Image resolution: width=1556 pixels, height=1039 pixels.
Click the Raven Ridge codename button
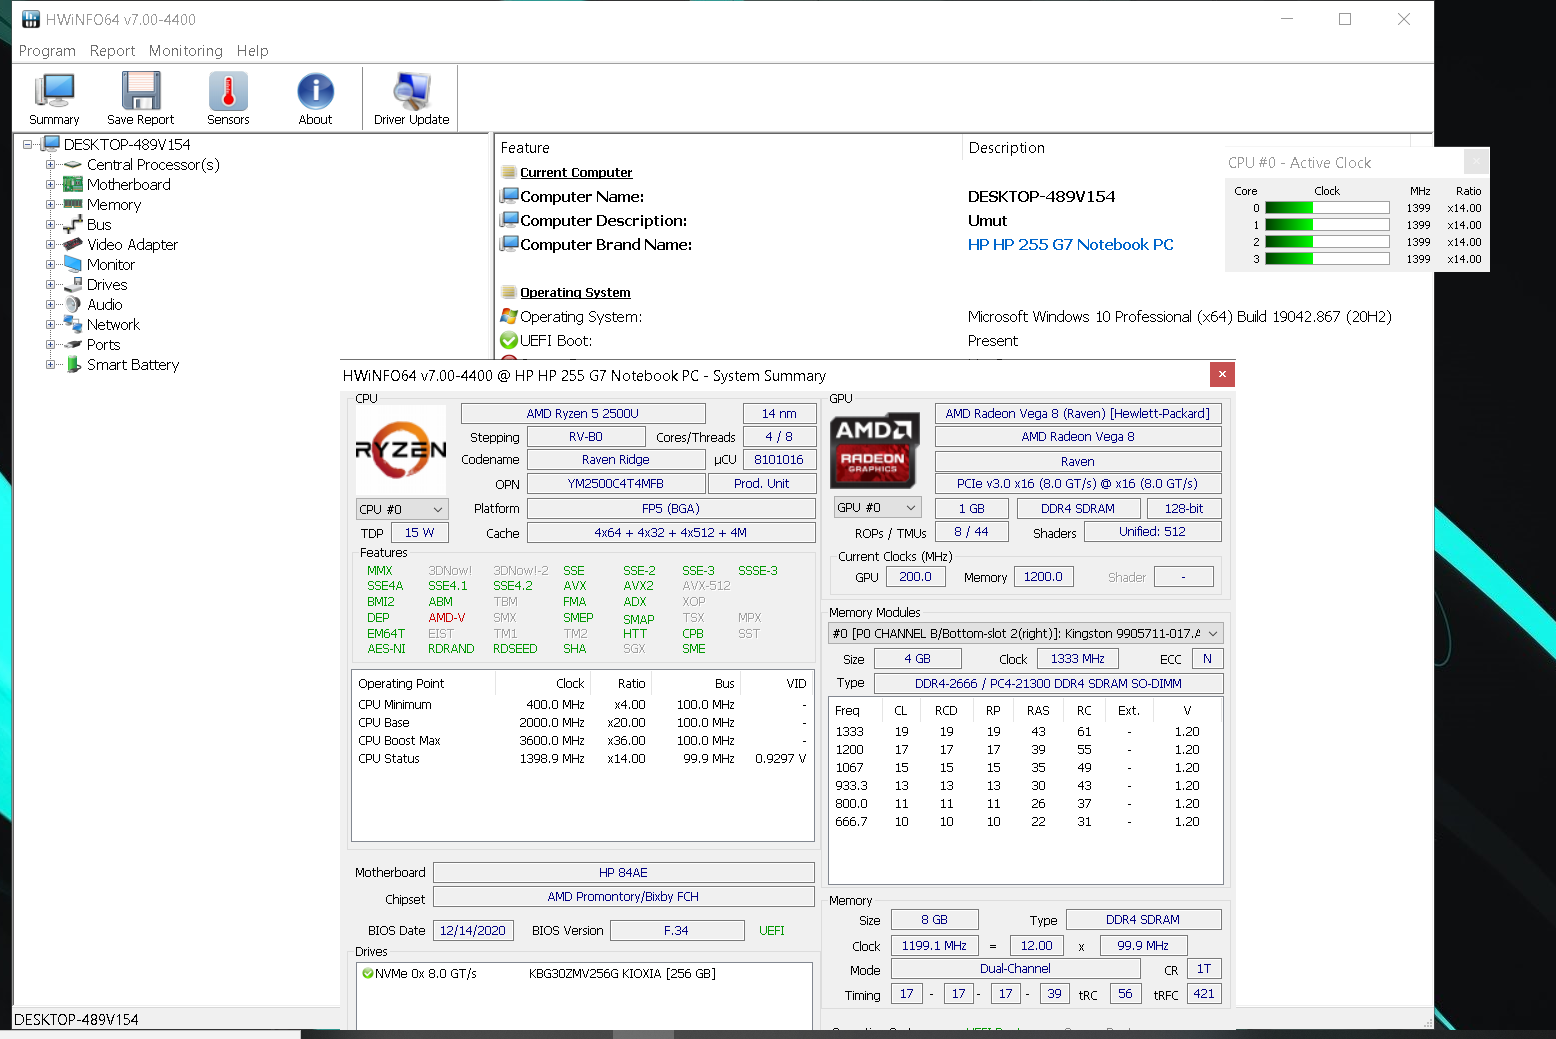click(616, 460)
